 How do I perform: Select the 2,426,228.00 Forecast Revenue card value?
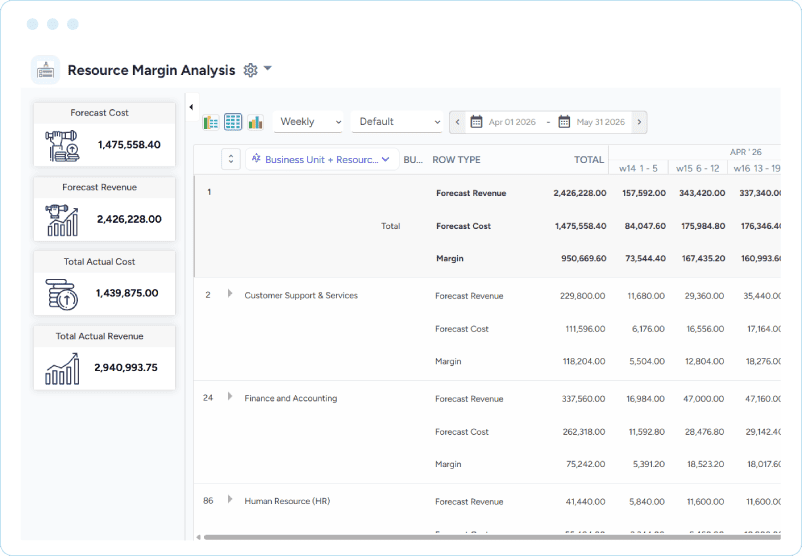[x=129, y=219]
